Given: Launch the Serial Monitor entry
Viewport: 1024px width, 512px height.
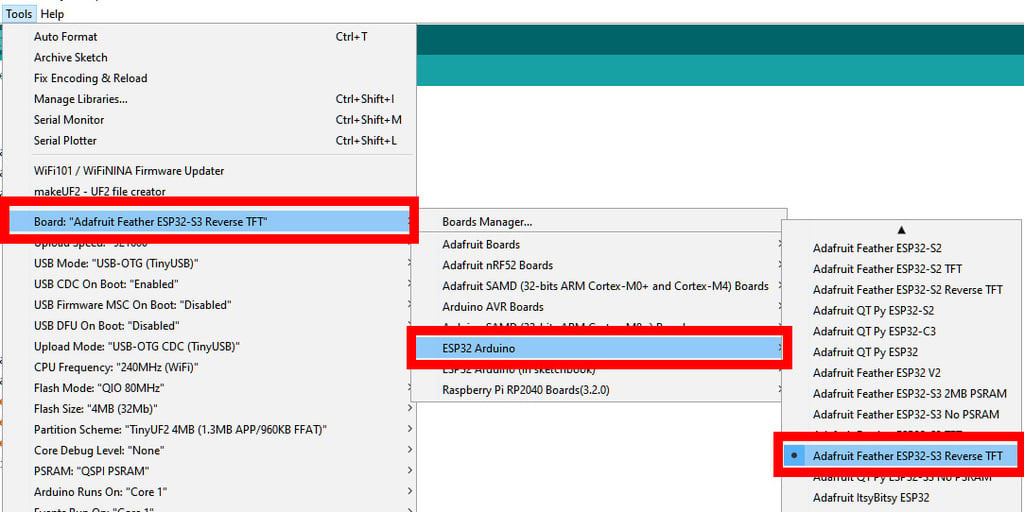Looking at the screenshot, I should click(209, 120).
